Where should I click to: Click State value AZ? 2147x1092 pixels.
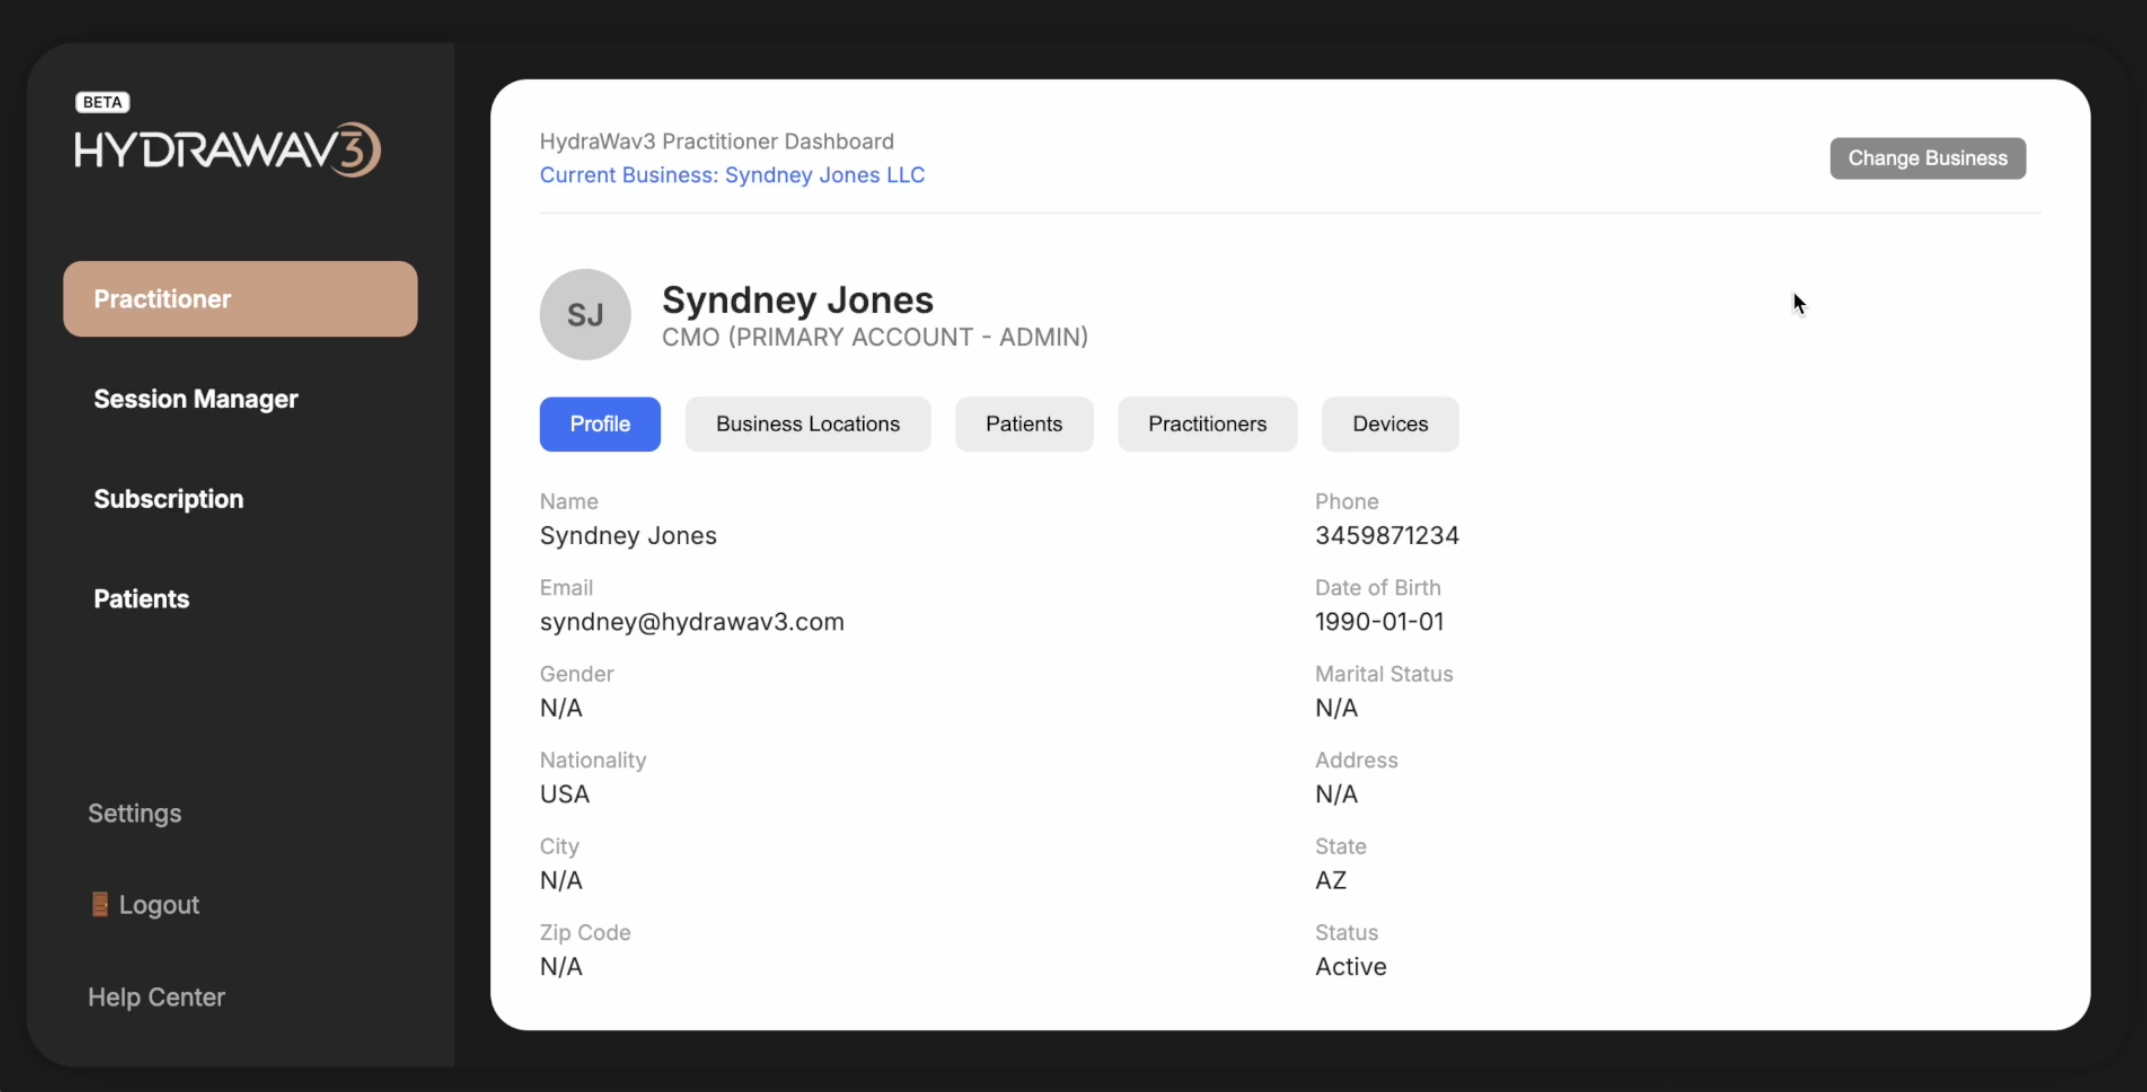(x=1331, y=880)
